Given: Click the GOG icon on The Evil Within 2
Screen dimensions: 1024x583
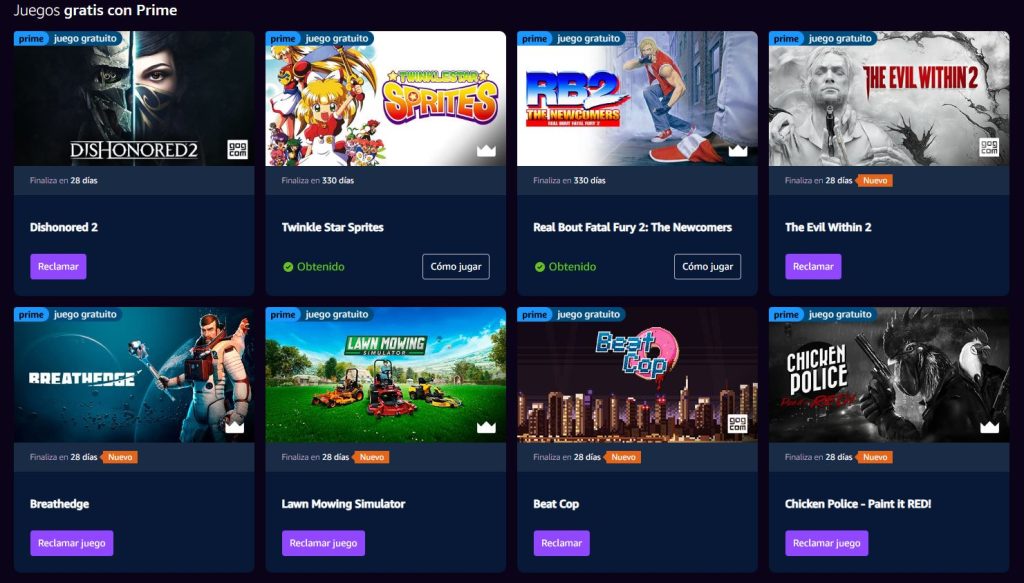Looking at the screenshot, I should point(989,148).
